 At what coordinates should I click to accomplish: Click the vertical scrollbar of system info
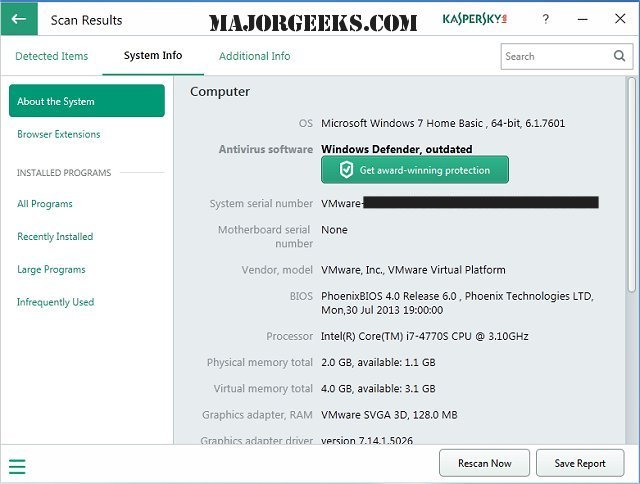(x=631, y=184)
